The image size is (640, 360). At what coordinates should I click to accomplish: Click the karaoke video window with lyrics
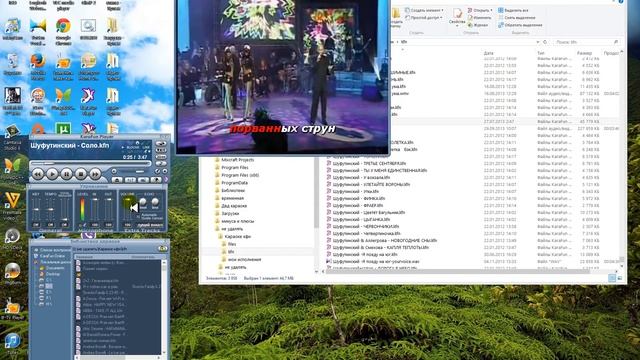tap(282, 76)
